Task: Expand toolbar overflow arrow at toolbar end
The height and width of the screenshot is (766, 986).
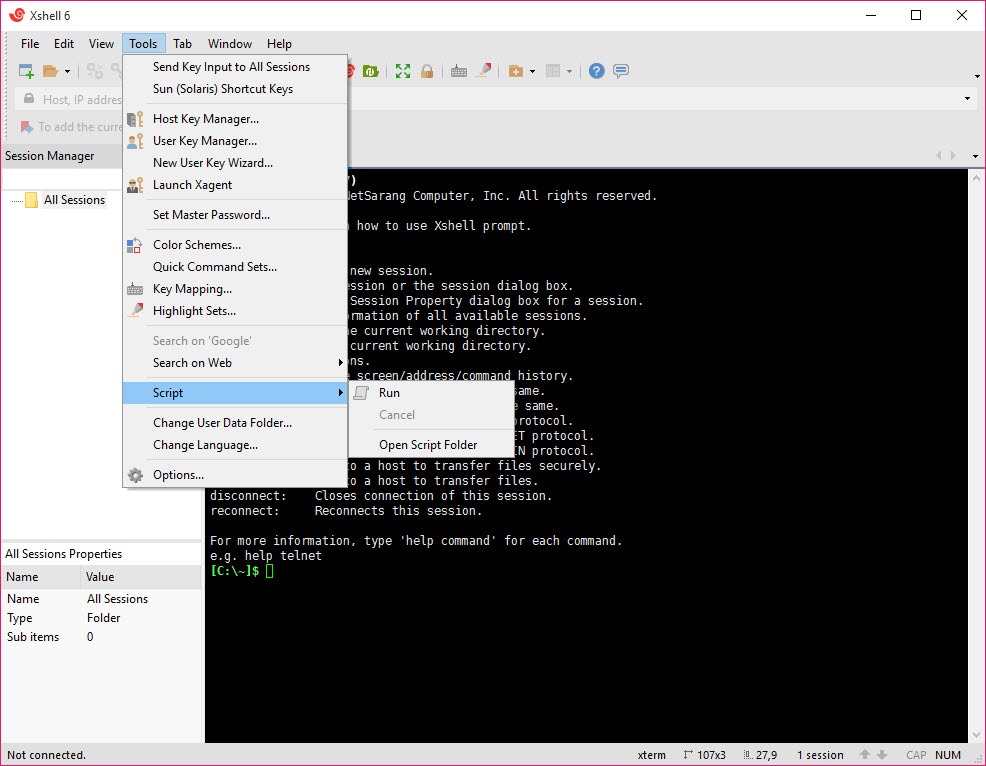Action: pos(977,76)
